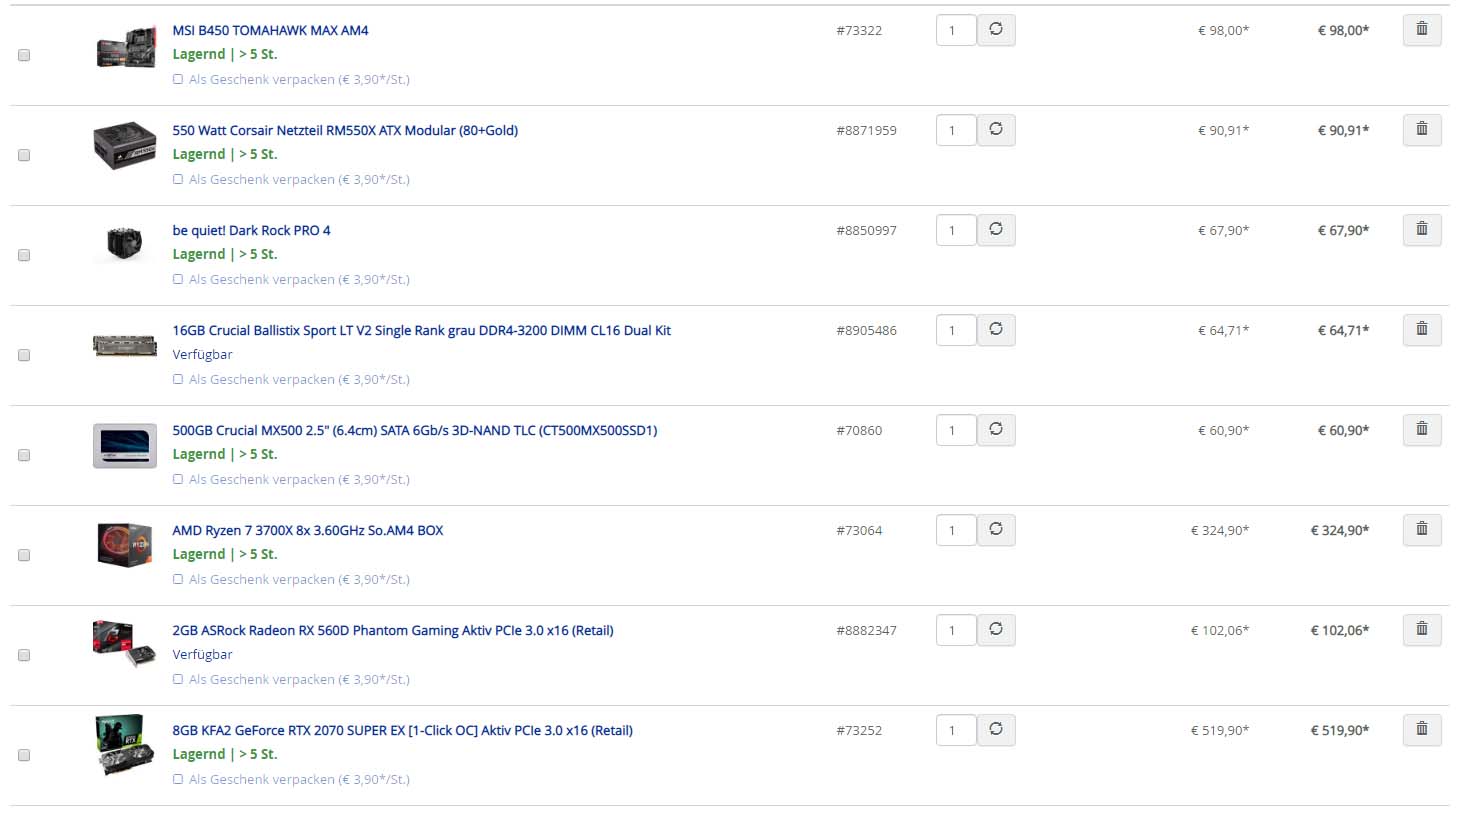Refresh quantity for ASRock Radeon RX 560D
Image resolution: width=1479 pixels, height=821 pixels.
tap(996, 630)
